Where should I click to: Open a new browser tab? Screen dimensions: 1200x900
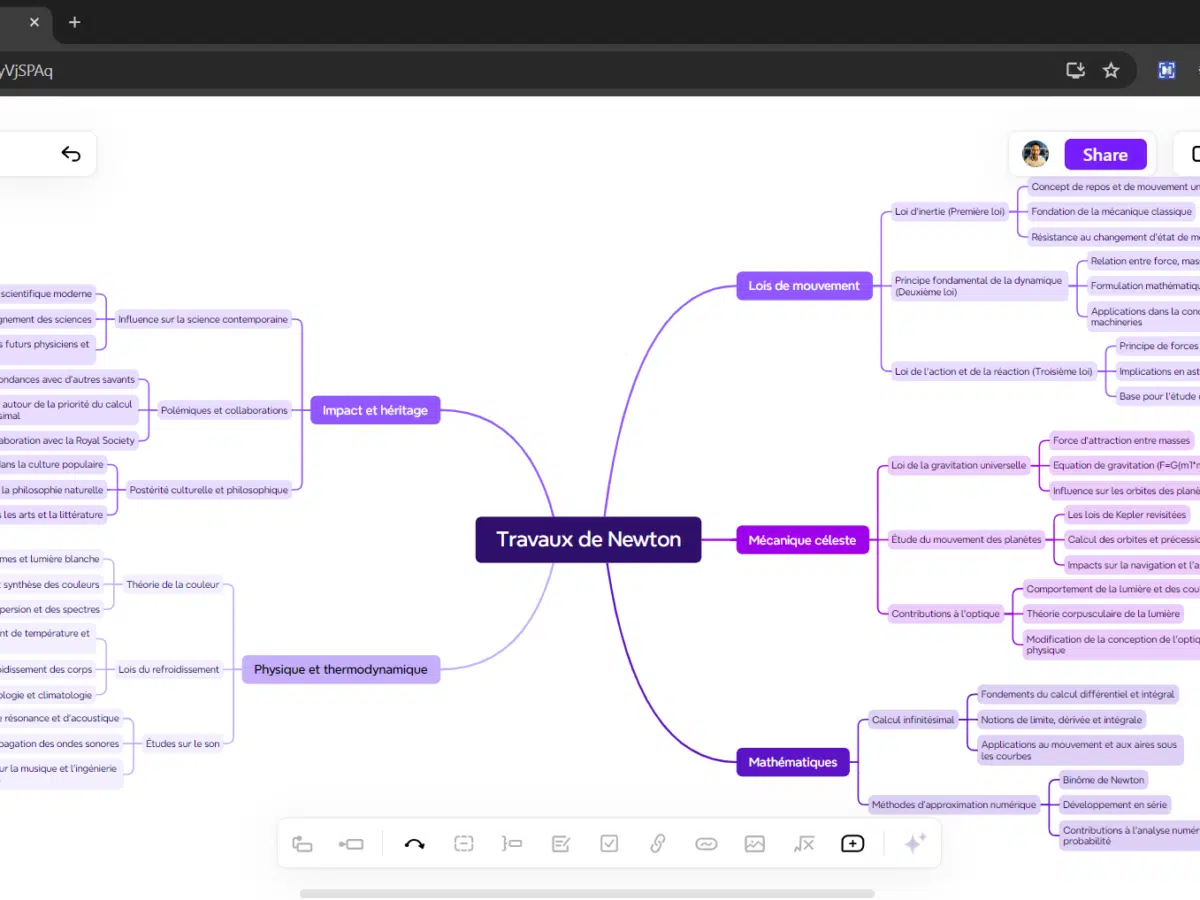tap(74, 22)
